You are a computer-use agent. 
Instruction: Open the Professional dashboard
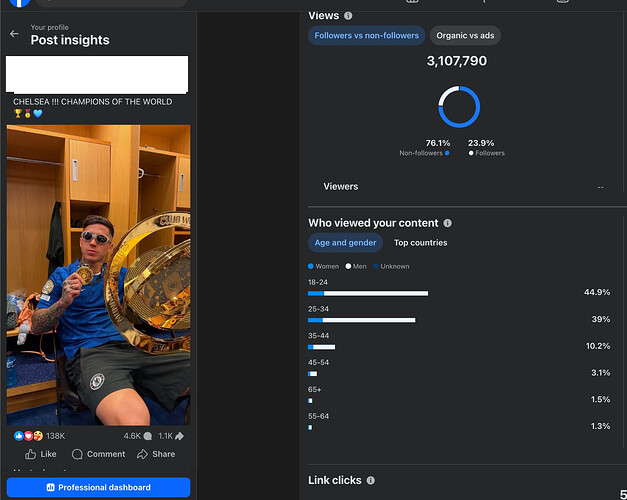click(x=98, y=487)
